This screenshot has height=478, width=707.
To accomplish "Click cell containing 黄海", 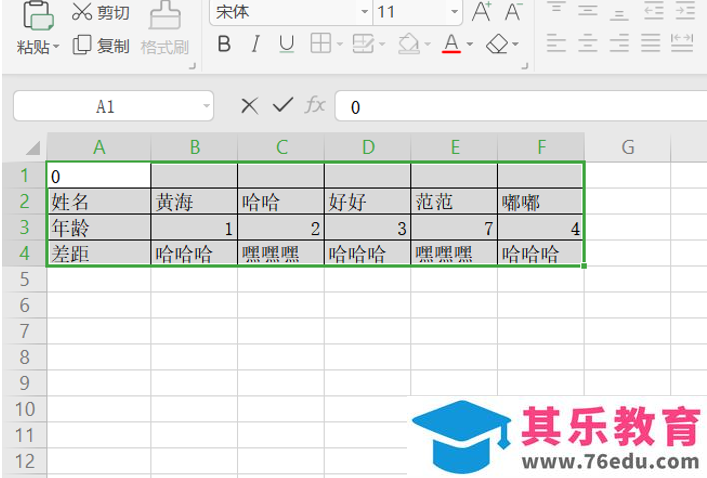I will [x=194, y=202].
